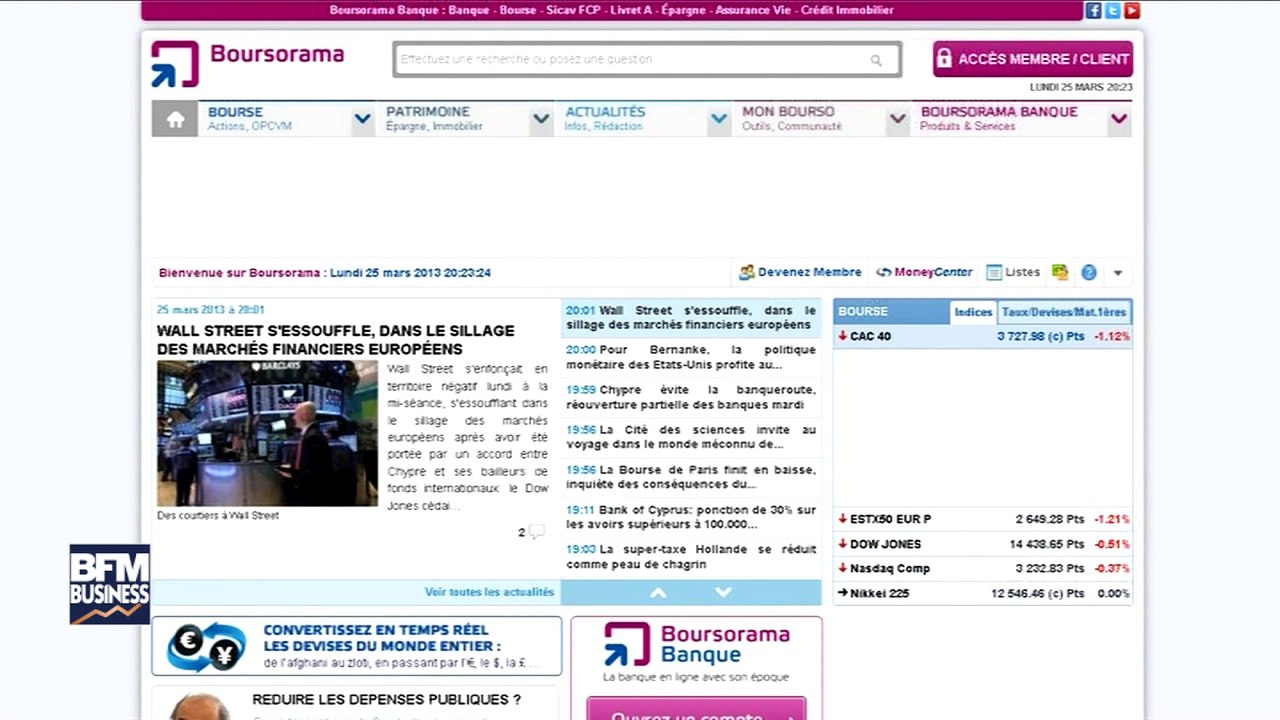This screenshot has width=1280, height=720.
Task: Open the 19:56 Bourse de Paris news
Action: click(x=691, y=477)
